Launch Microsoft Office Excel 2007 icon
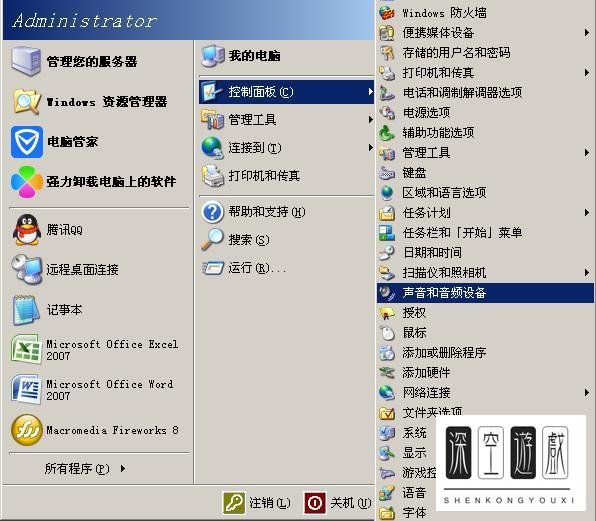 point(26,350)
